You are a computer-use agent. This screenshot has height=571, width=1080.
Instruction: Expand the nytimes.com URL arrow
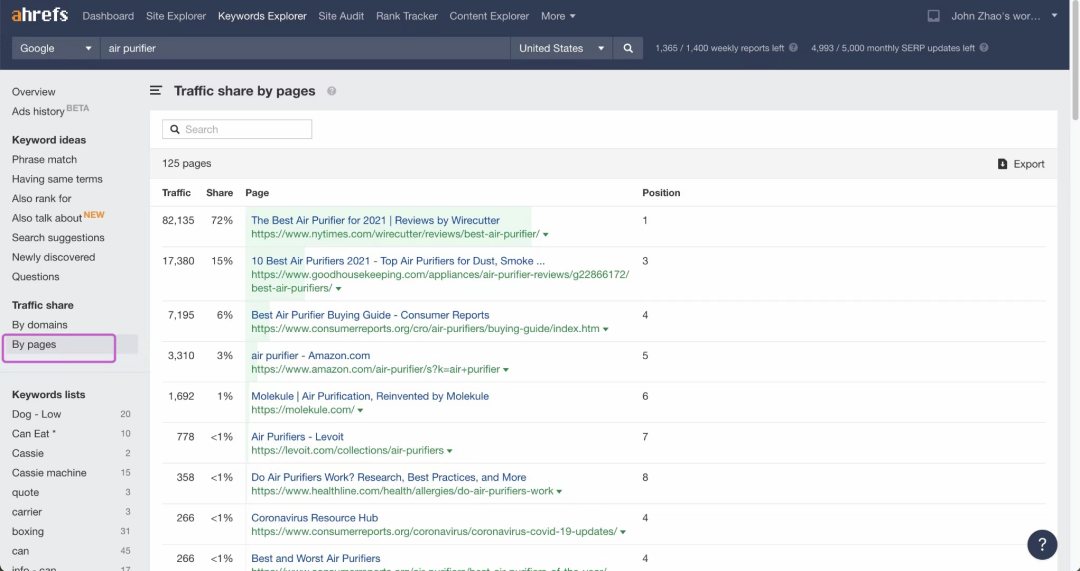pyautogui.click(x=546, y=235)
